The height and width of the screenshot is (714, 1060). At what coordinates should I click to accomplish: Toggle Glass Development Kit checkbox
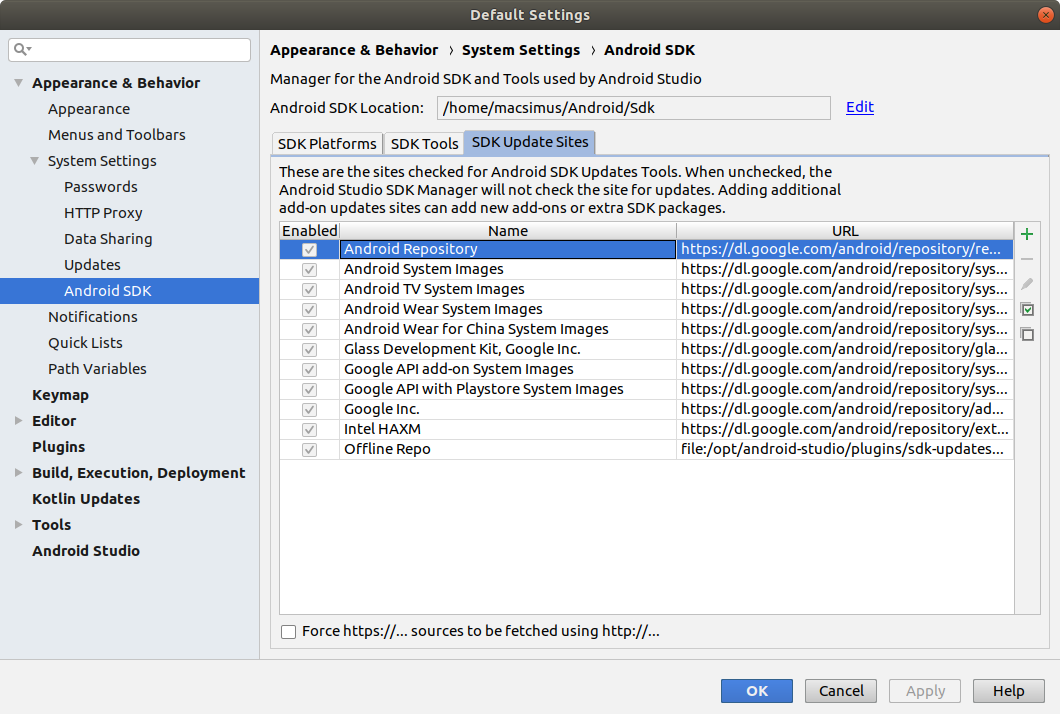pyautogui.click(x=310, y=350)
